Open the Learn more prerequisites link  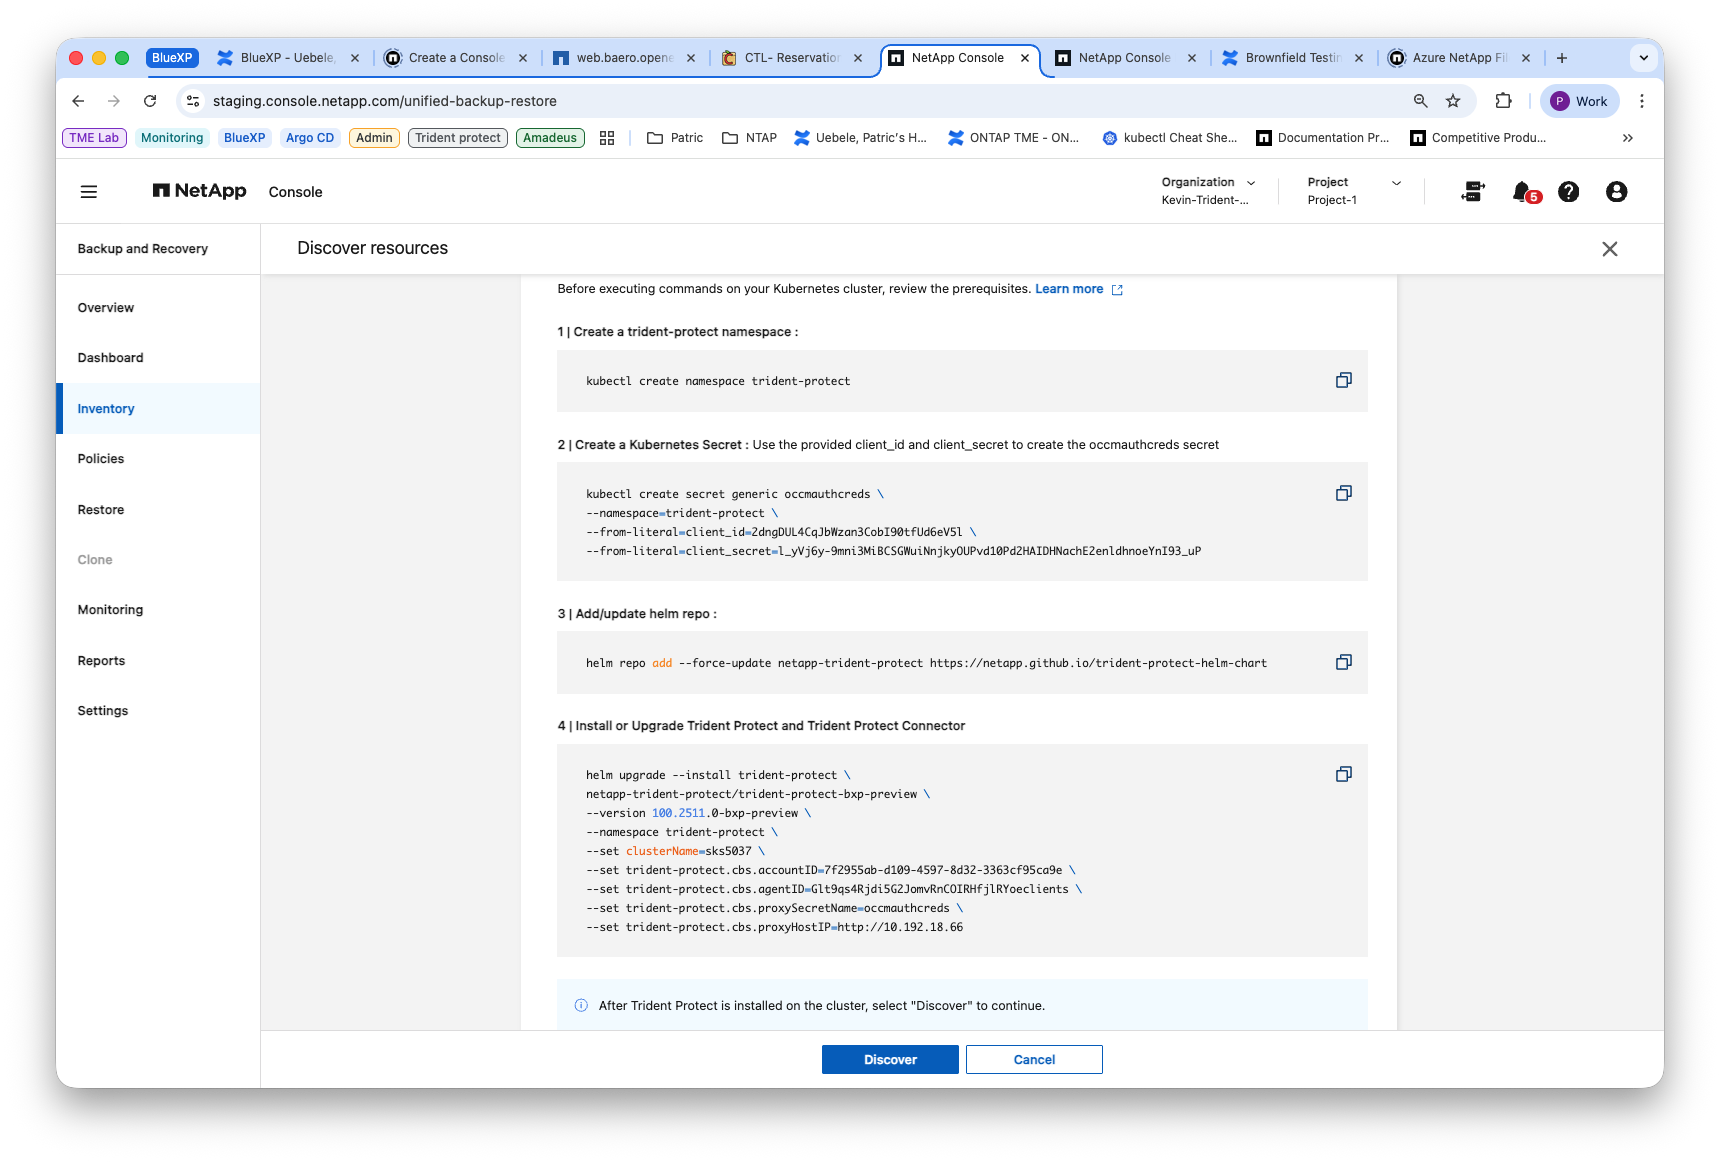[1079, 289]
